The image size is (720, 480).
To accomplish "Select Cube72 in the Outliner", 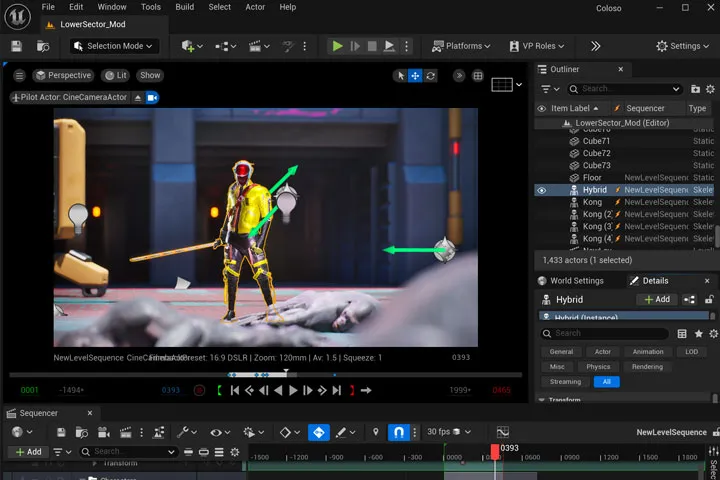I will click(x=596, y=153).
